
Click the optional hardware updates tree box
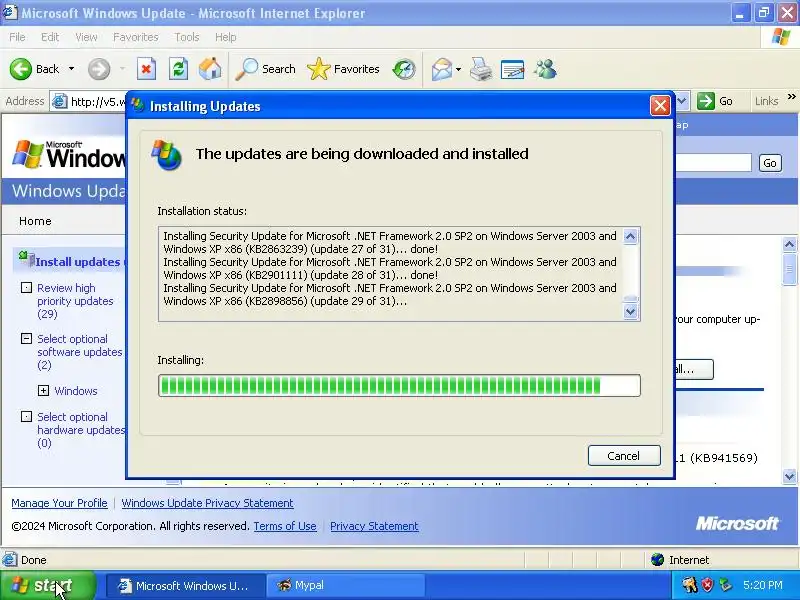26,416
